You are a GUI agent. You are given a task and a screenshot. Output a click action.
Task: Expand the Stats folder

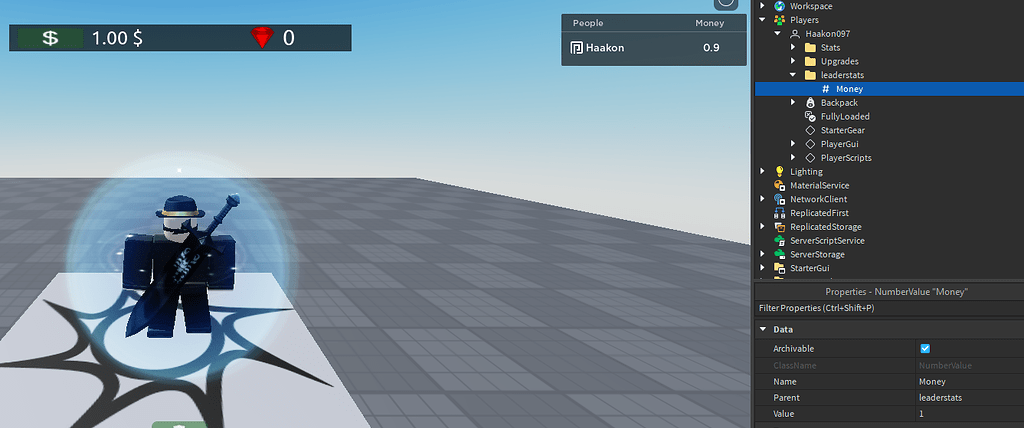(793, 48)
